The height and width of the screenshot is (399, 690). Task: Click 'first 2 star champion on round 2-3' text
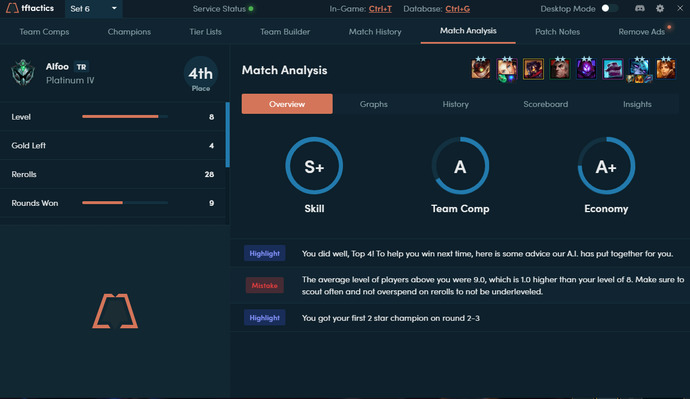(x=391, y=318)
